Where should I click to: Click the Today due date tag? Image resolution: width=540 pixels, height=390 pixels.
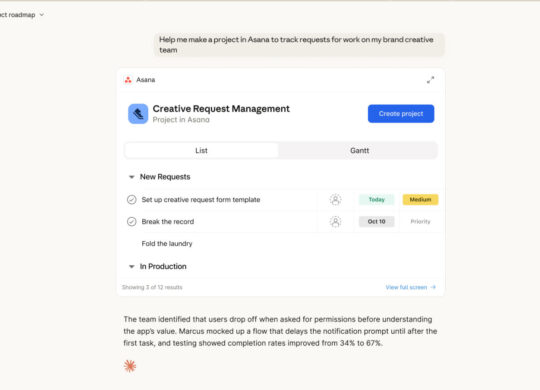click(x=376, y=199)
